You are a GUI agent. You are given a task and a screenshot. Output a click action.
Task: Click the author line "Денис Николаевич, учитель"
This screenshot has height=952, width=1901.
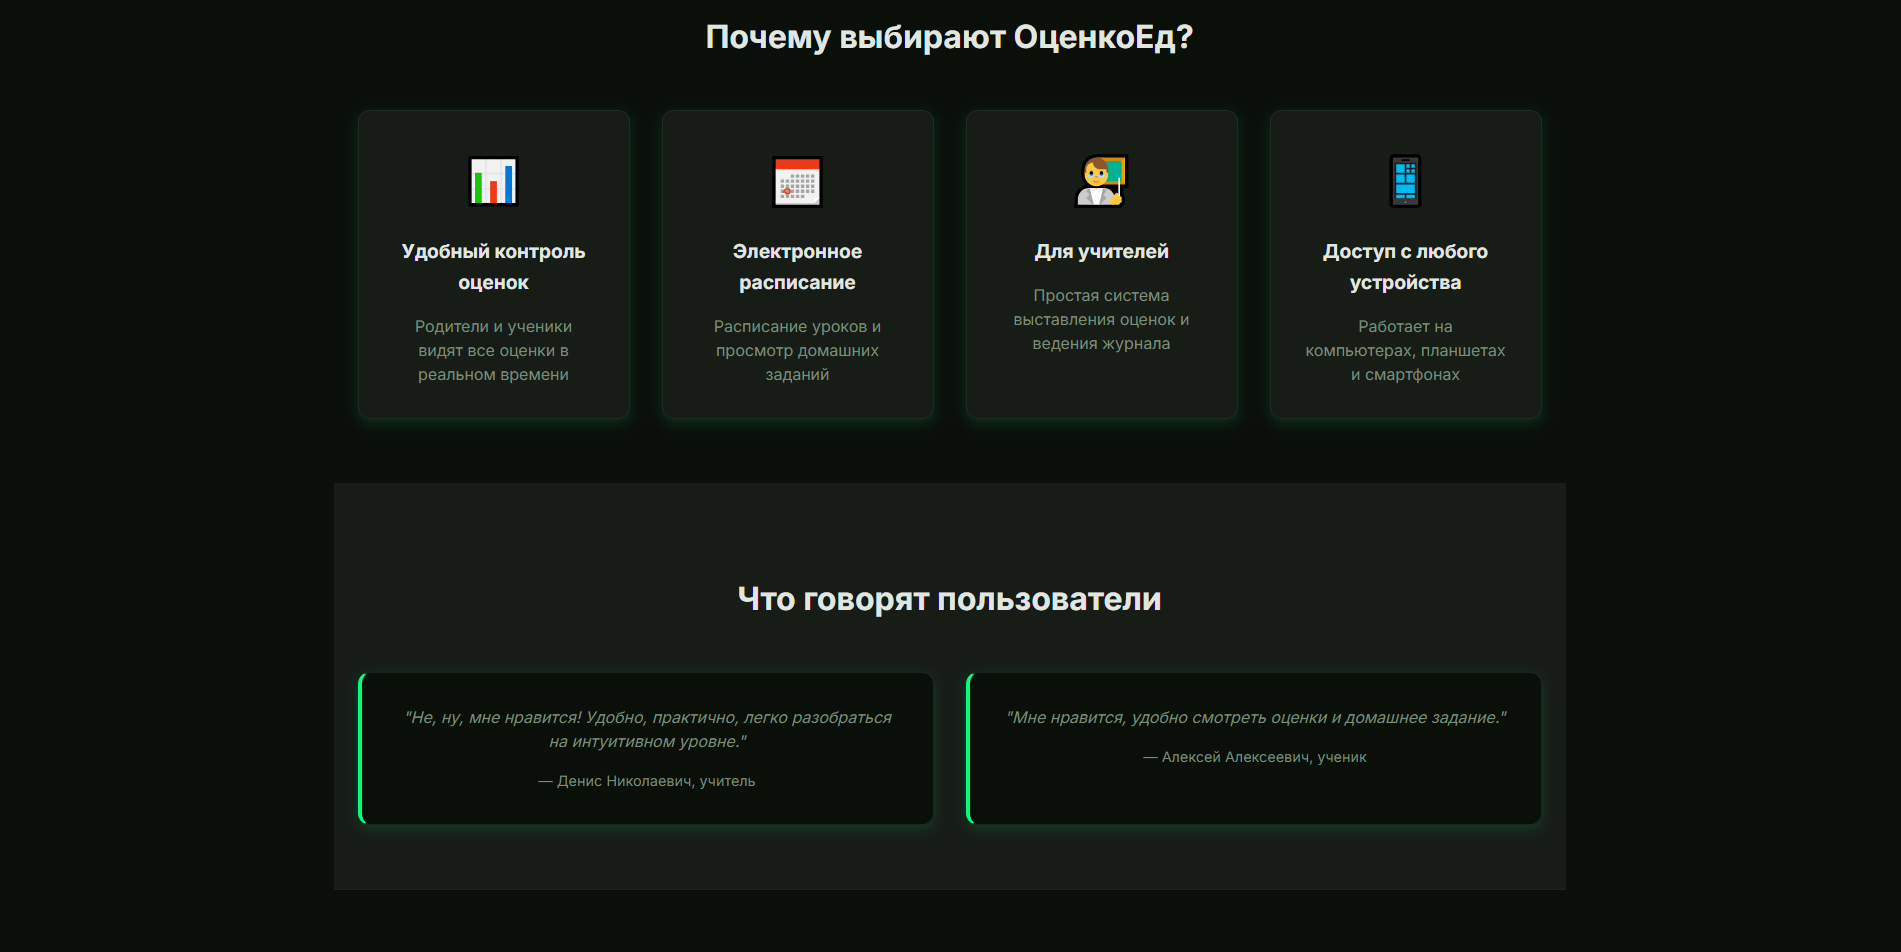pyautogui.click(x=647, y=781)
